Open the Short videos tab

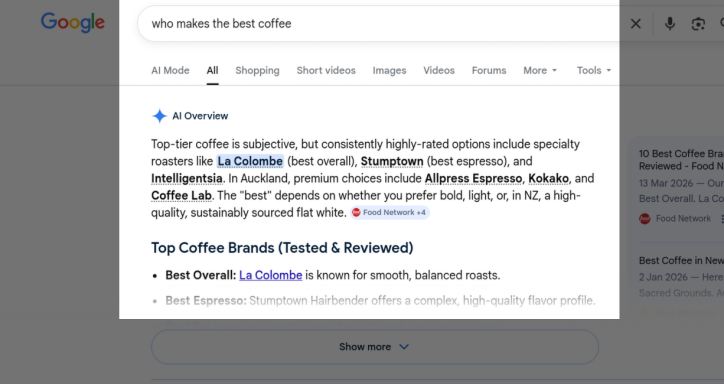coord(326,71)
